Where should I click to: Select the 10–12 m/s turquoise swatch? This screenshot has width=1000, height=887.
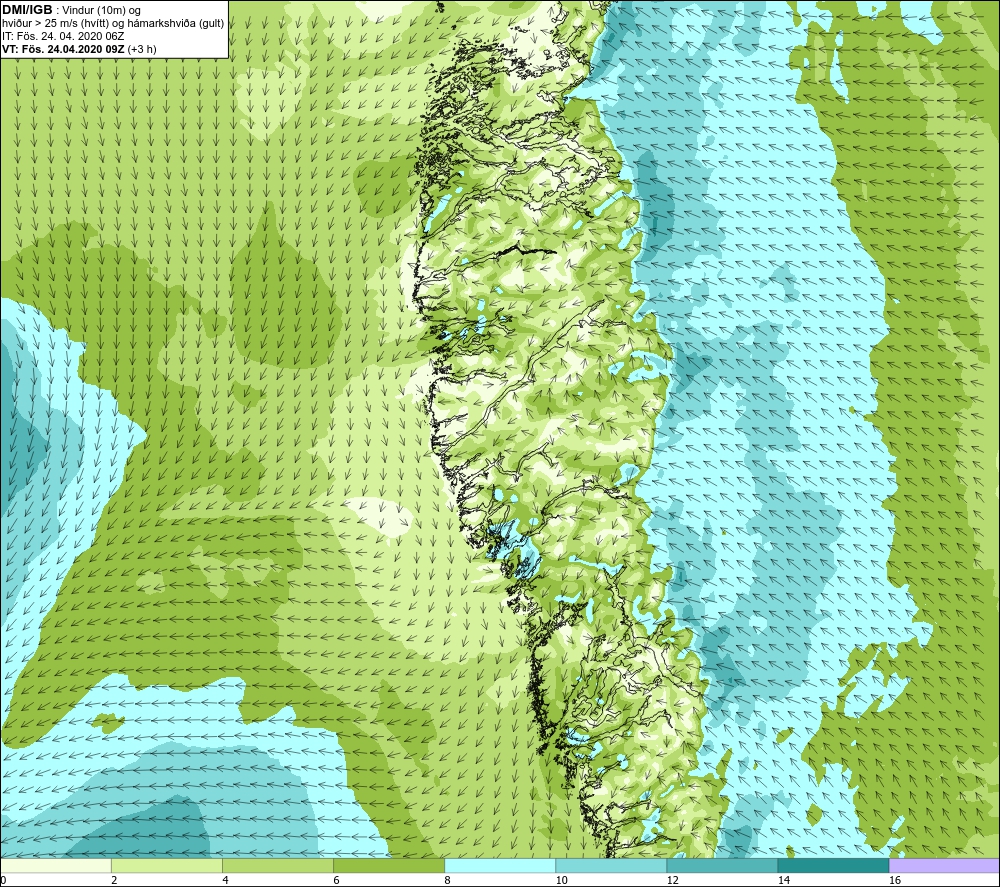(610, 865)
